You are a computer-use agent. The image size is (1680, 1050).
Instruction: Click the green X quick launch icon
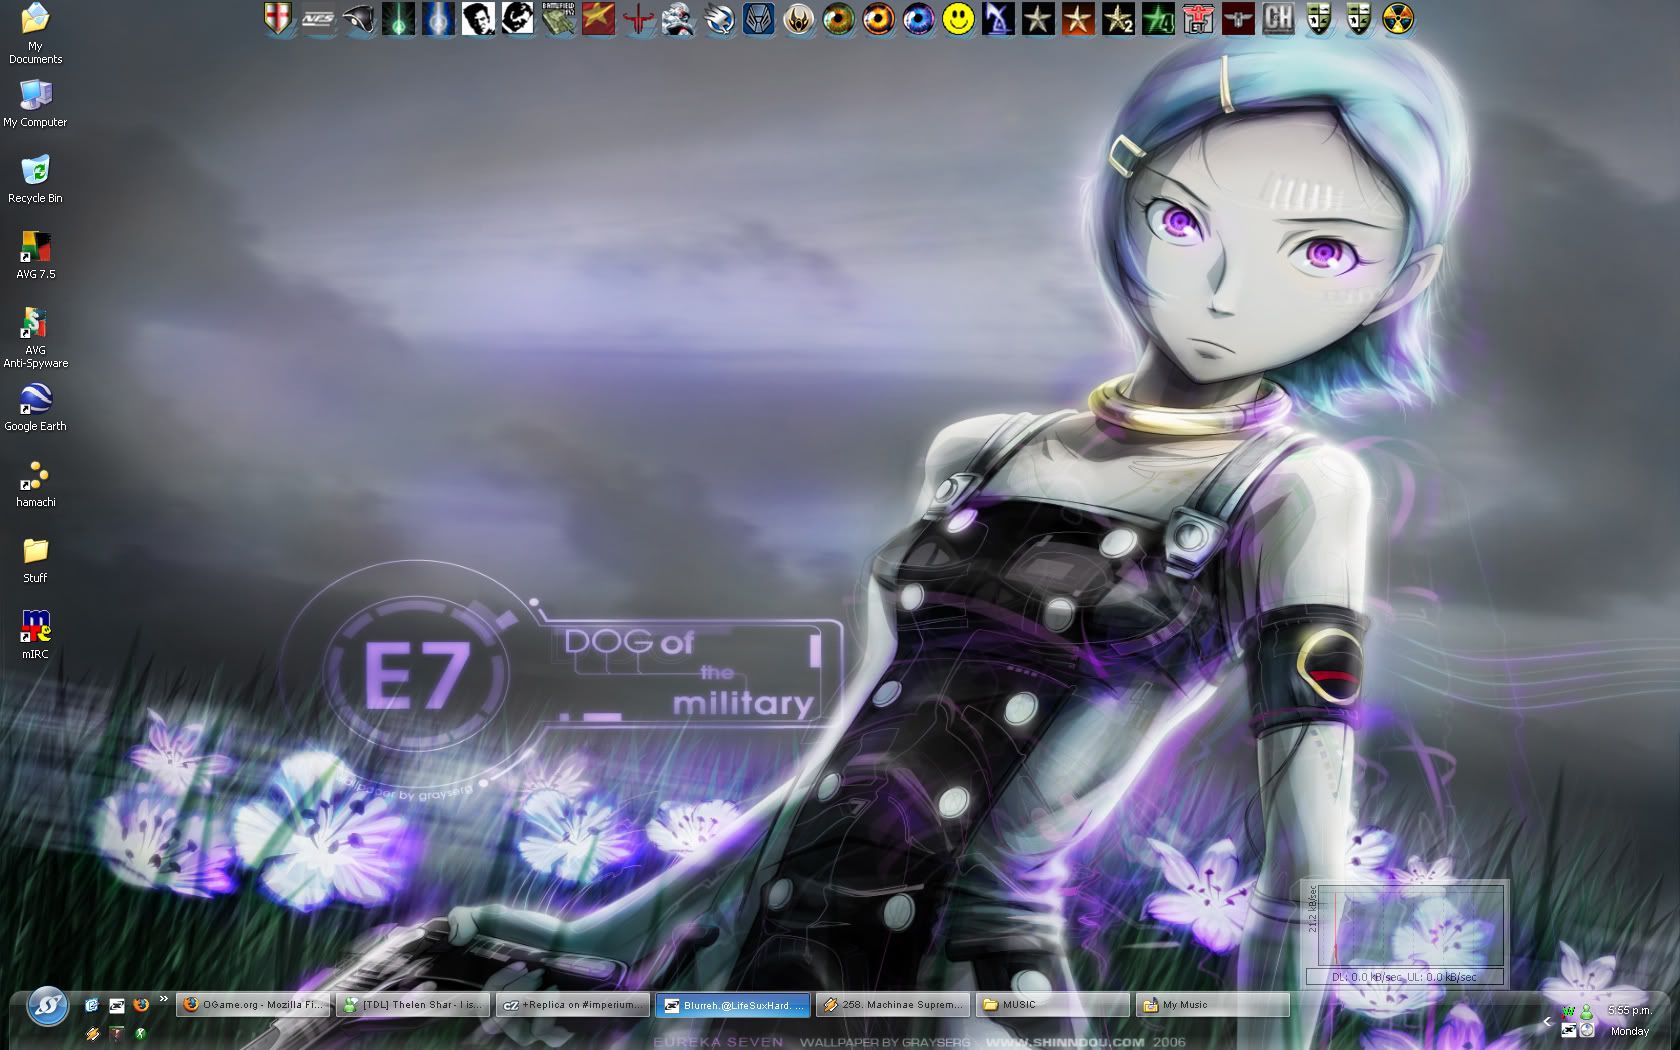tap(141, 1033)
